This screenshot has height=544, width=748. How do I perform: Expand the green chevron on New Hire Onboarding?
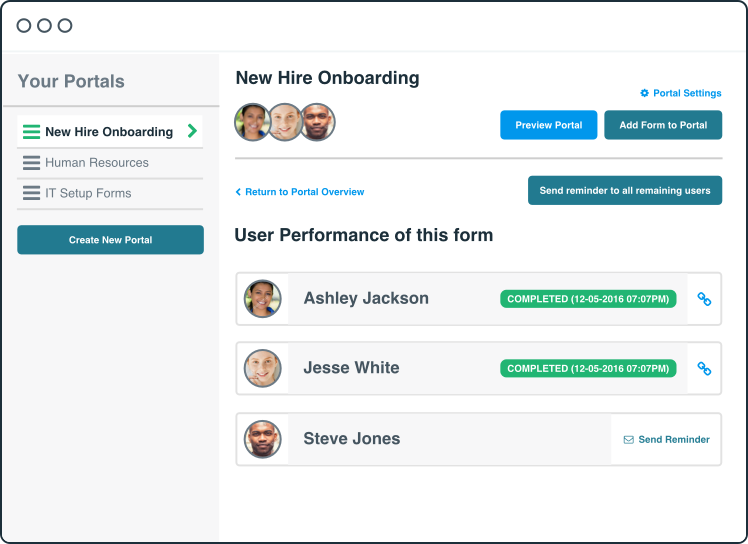point(192,131)
